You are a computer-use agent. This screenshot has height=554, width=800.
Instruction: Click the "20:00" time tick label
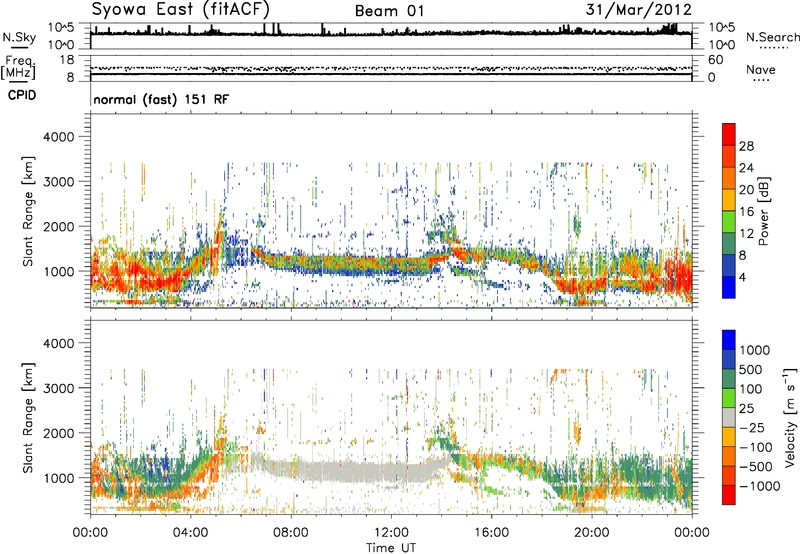point(592,533)
